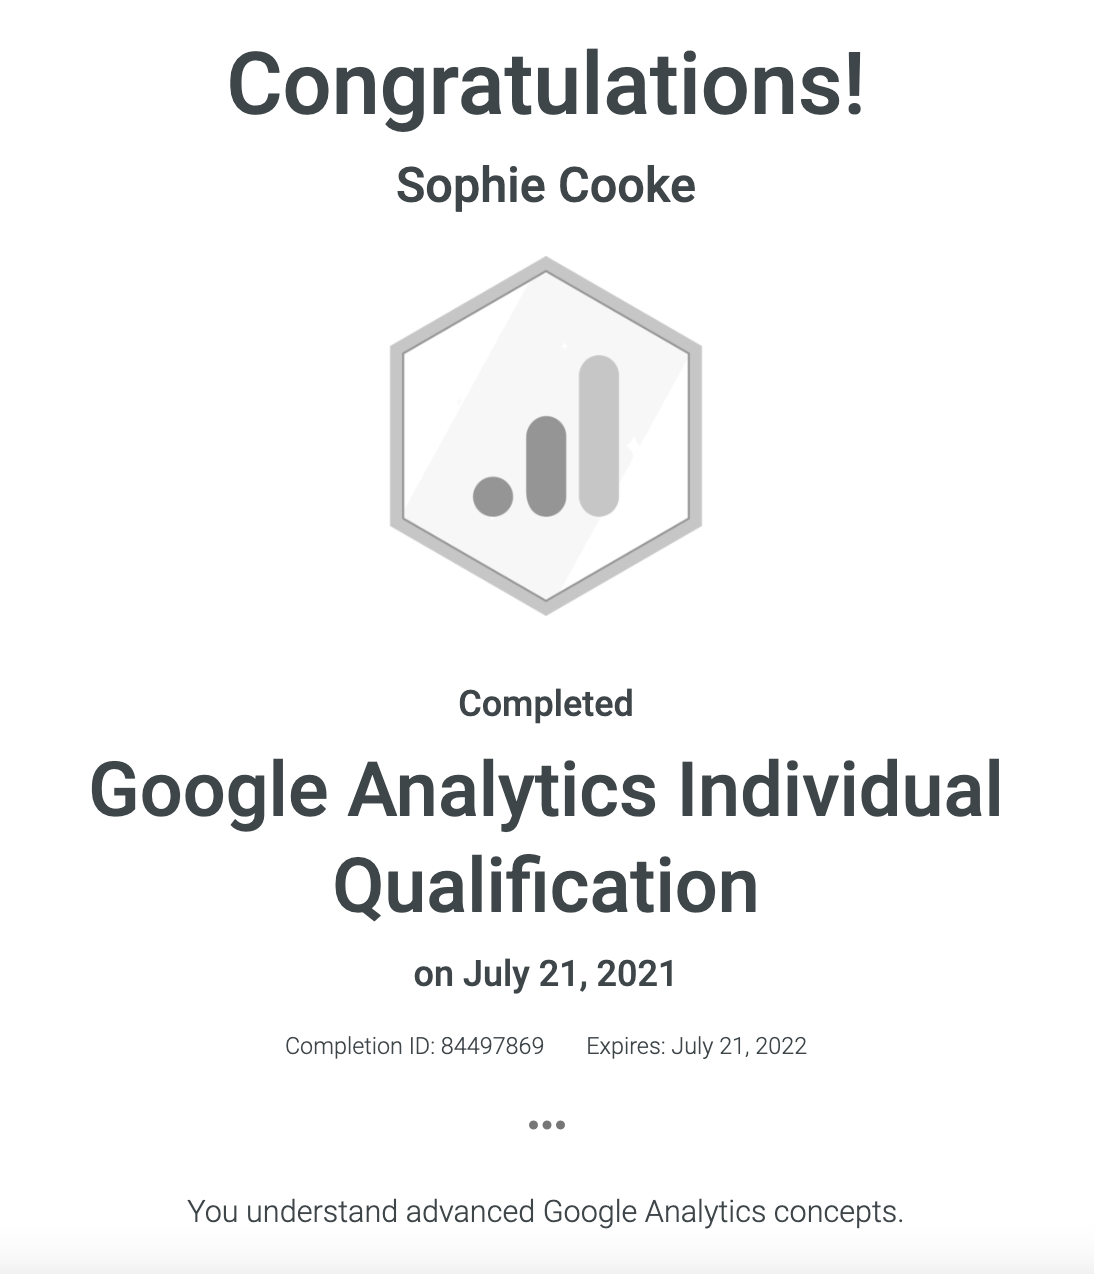Image resolution: width=1094 pixels, height=1274 pixels.
Task: Click the Expires label
Action: 626,1047
